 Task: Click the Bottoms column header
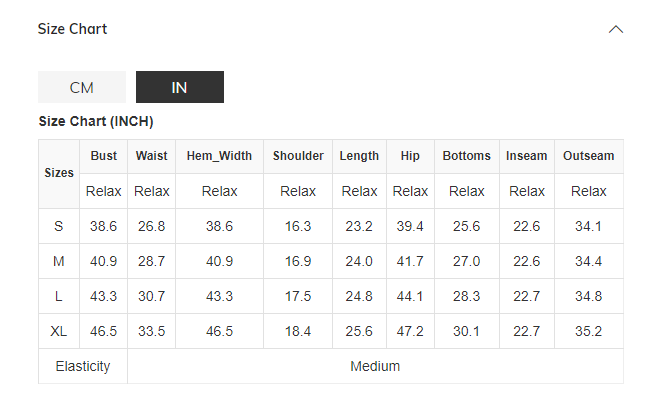(x=467, y=156)
